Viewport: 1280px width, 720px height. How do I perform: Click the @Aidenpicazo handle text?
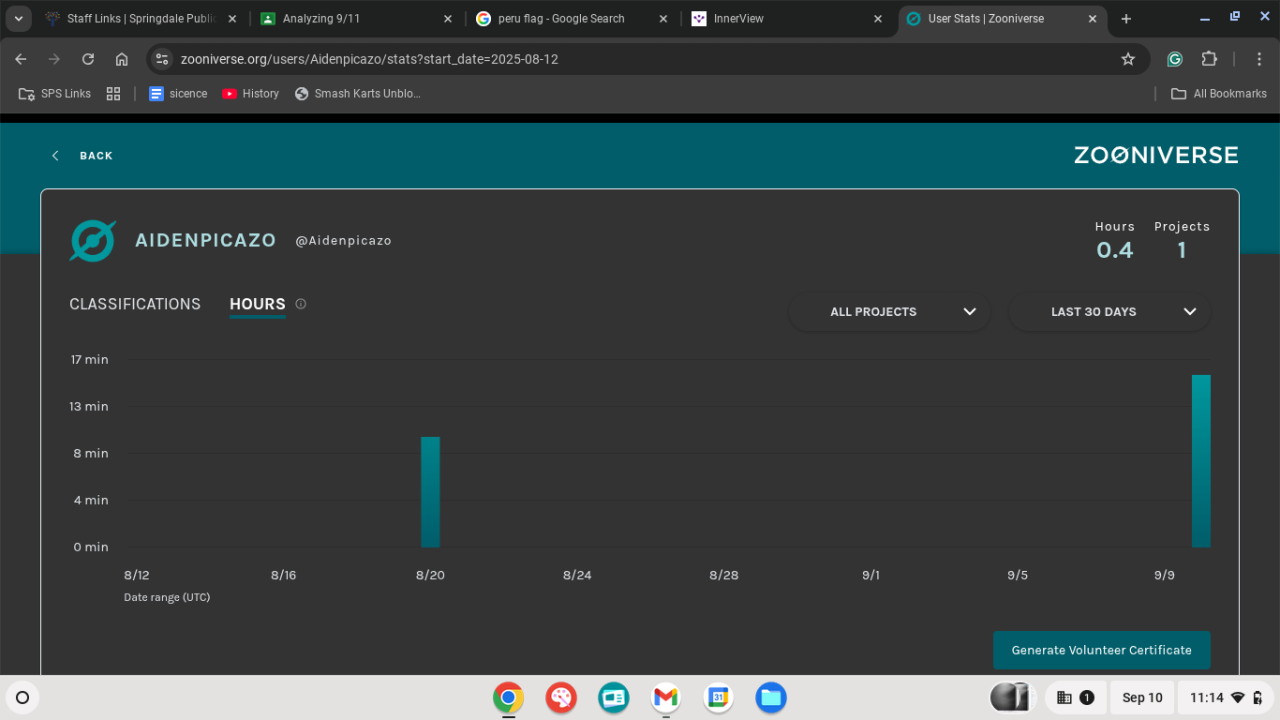click(x=343, y=241)
